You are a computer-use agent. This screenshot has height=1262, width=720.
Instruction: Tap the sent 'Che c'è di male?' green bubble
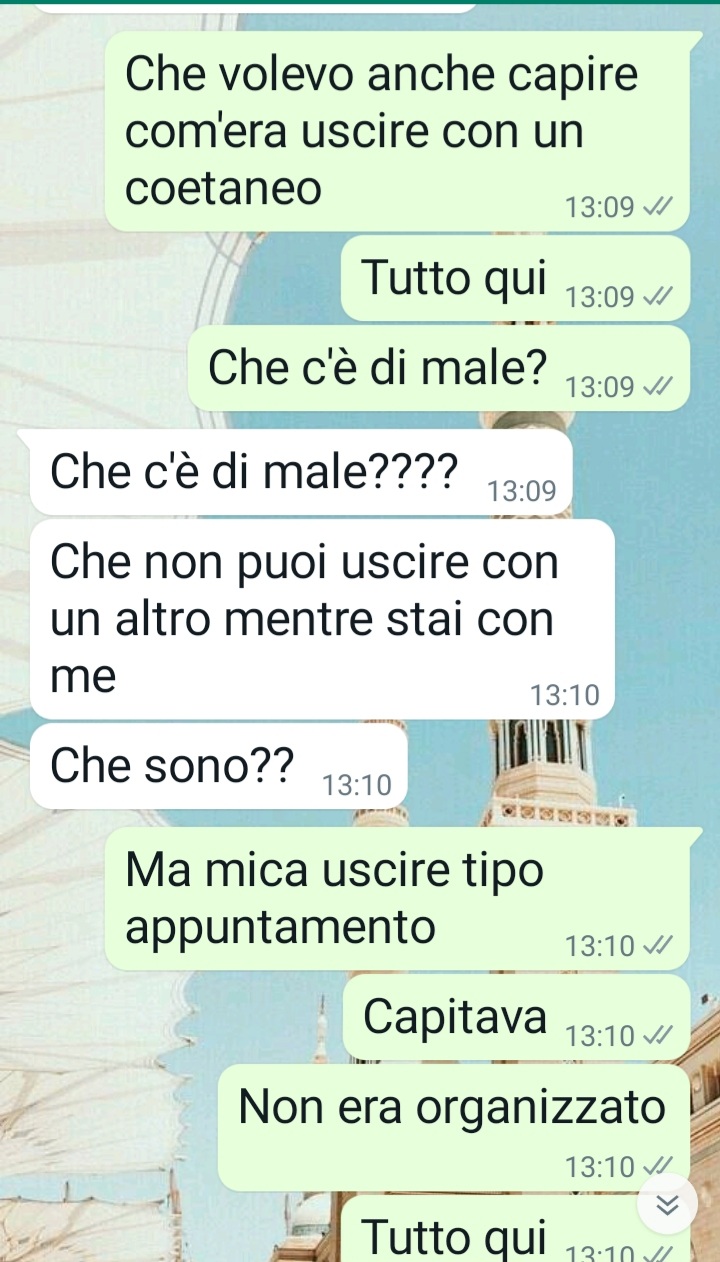(439, 368)
